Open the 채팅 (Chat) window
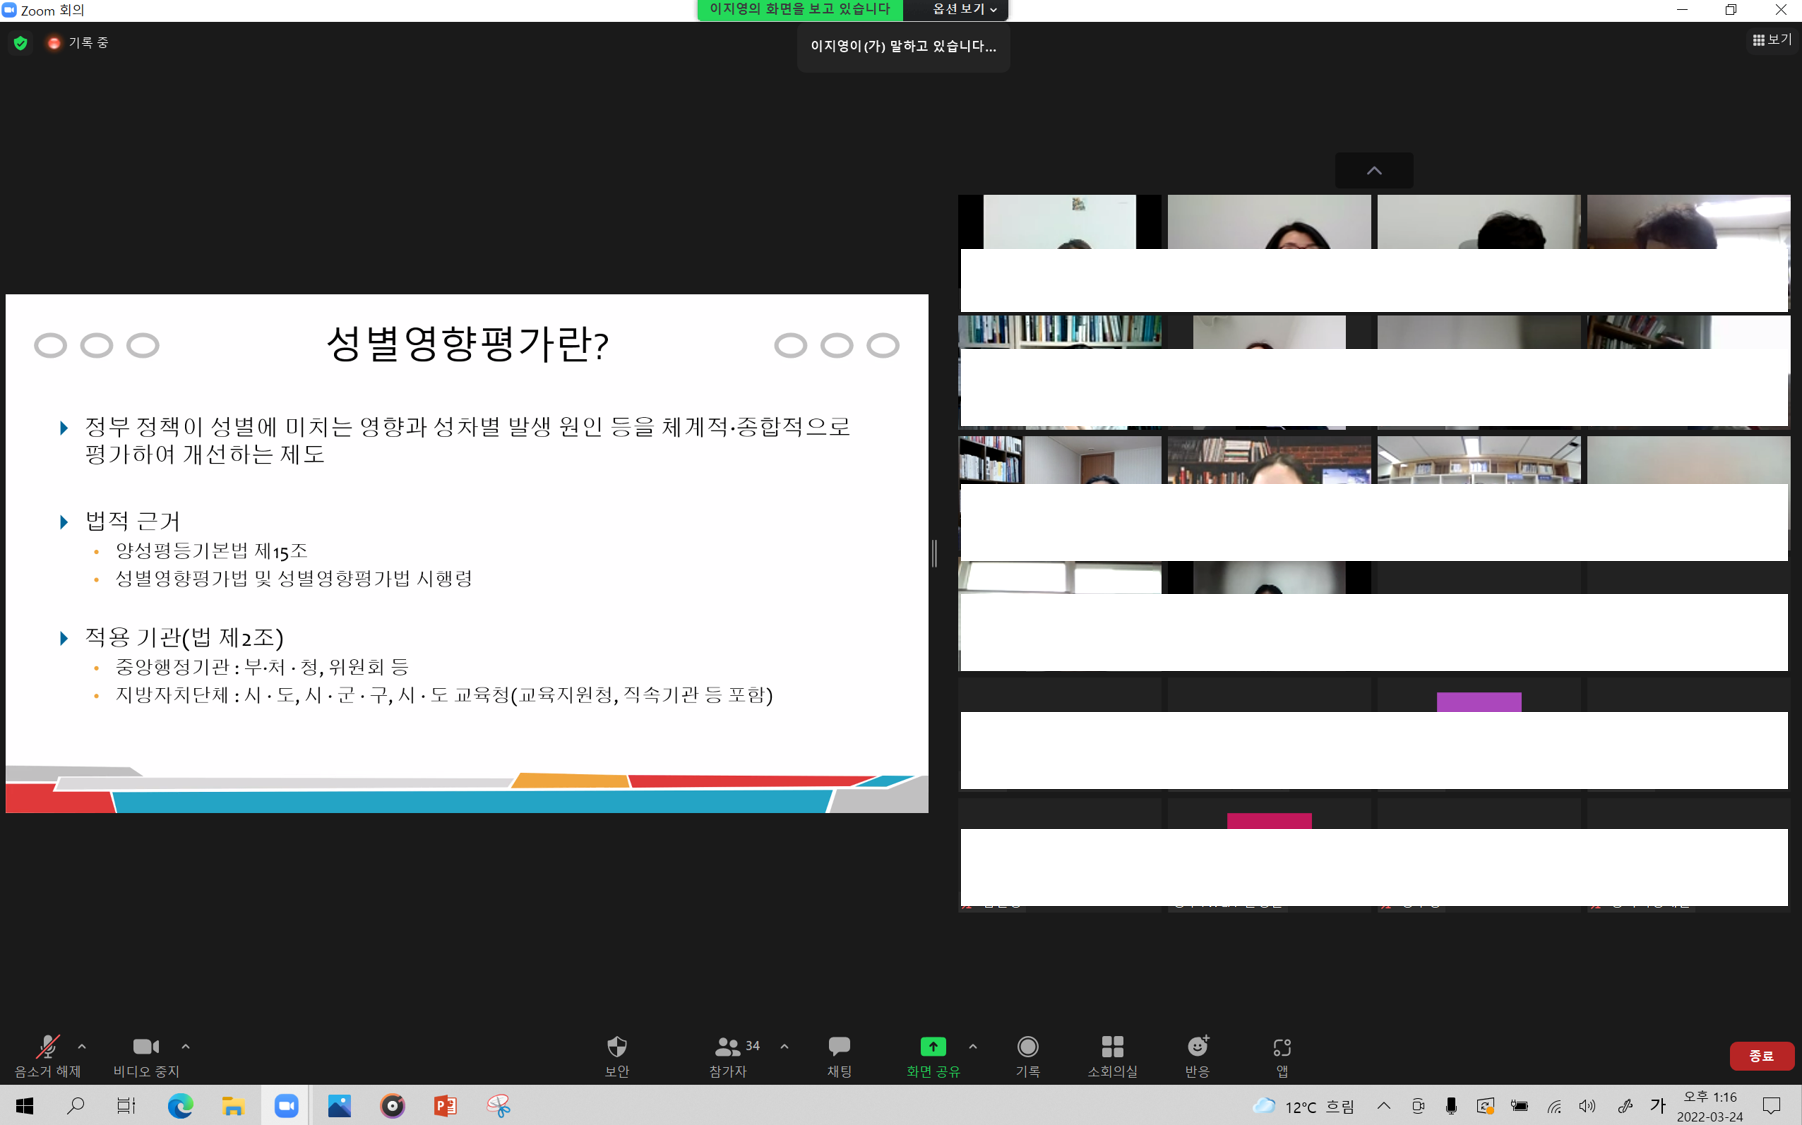 click(838, 1054)
